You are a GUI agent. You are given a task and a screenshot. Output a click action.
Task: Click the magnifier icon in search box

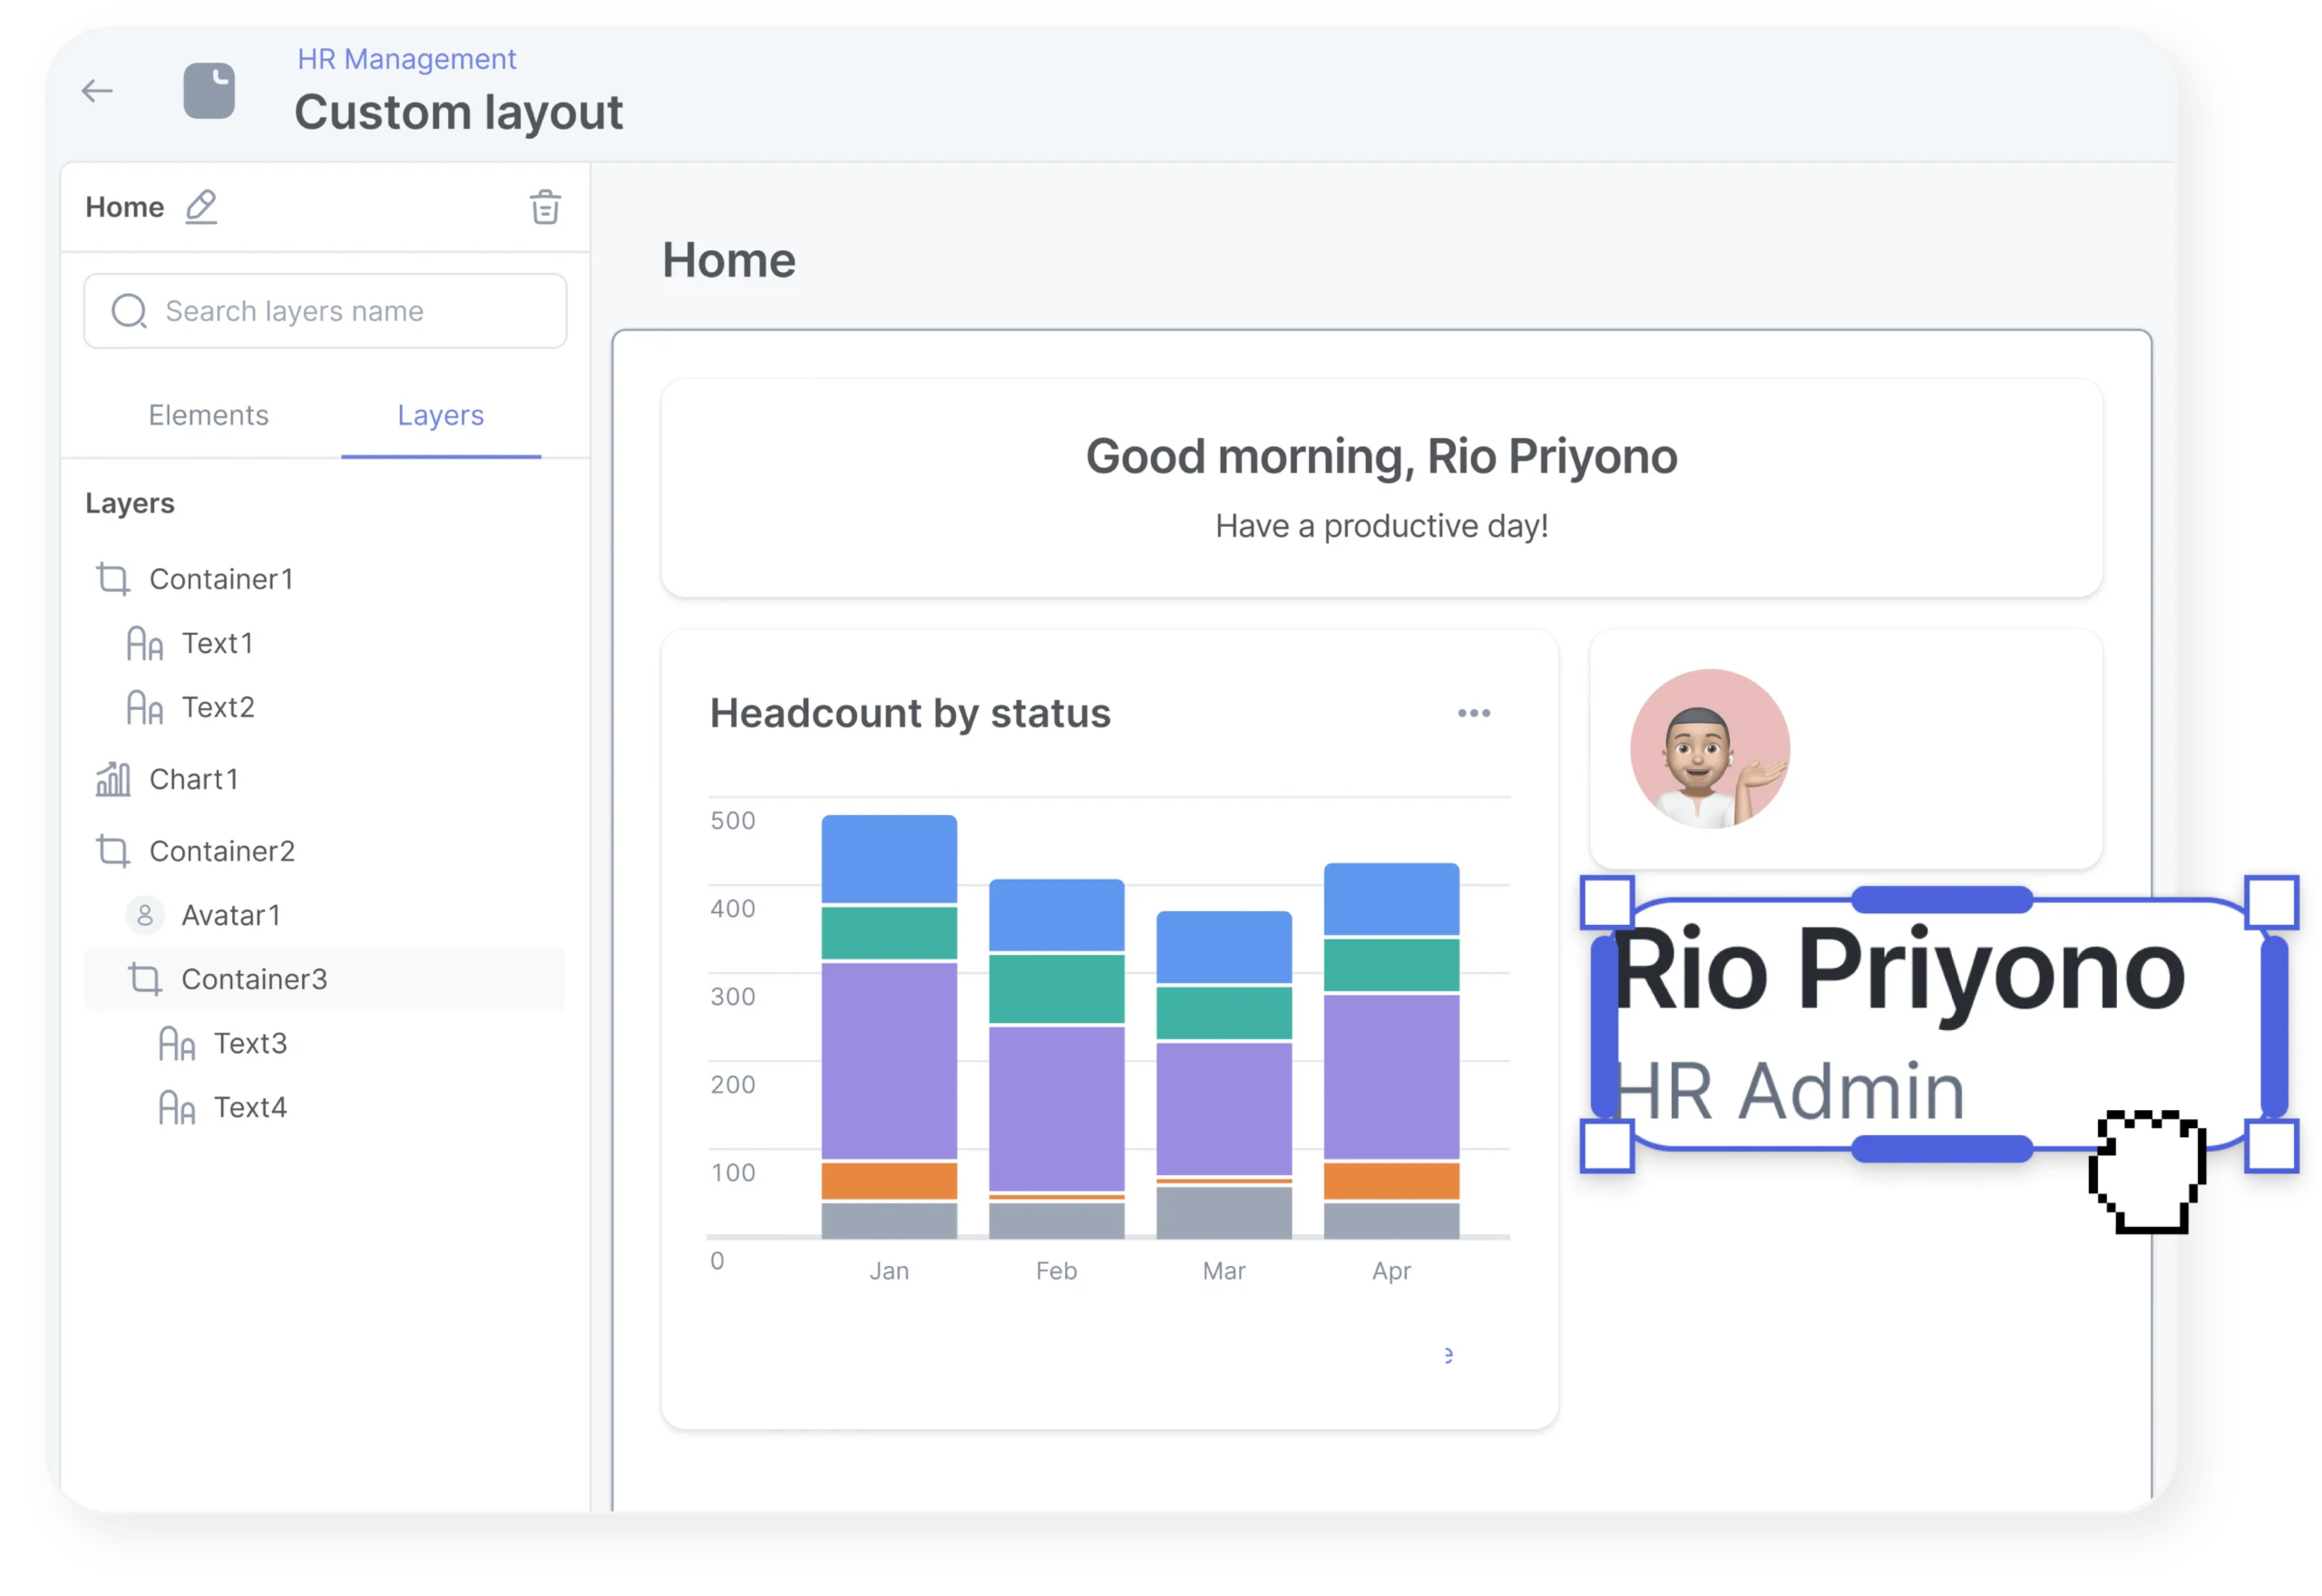point(129,311)
